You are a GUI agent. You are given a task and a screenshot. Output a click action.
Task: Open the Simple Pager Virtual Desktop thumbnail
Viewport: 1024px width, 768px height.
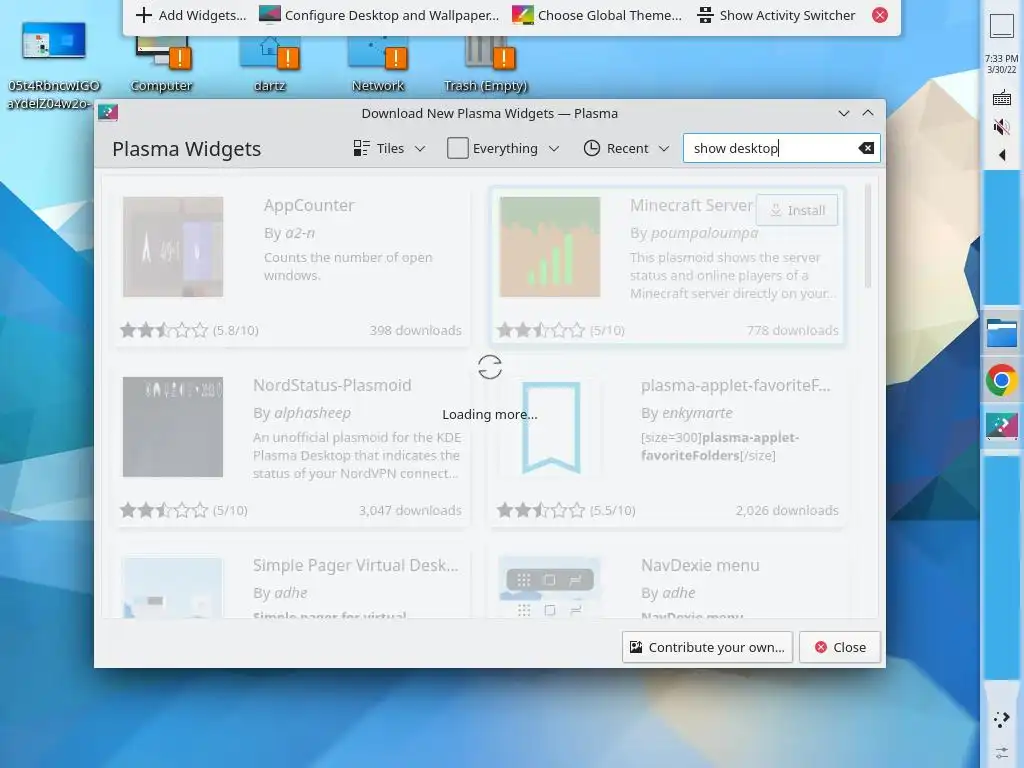(x=172, y=587)
